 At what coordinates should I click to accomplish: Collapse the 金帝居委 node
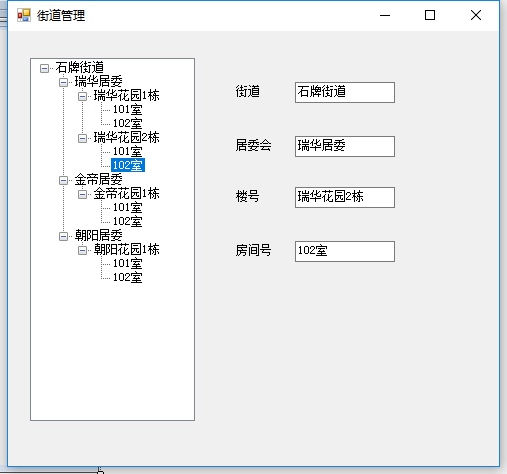[x=63, y=180]
